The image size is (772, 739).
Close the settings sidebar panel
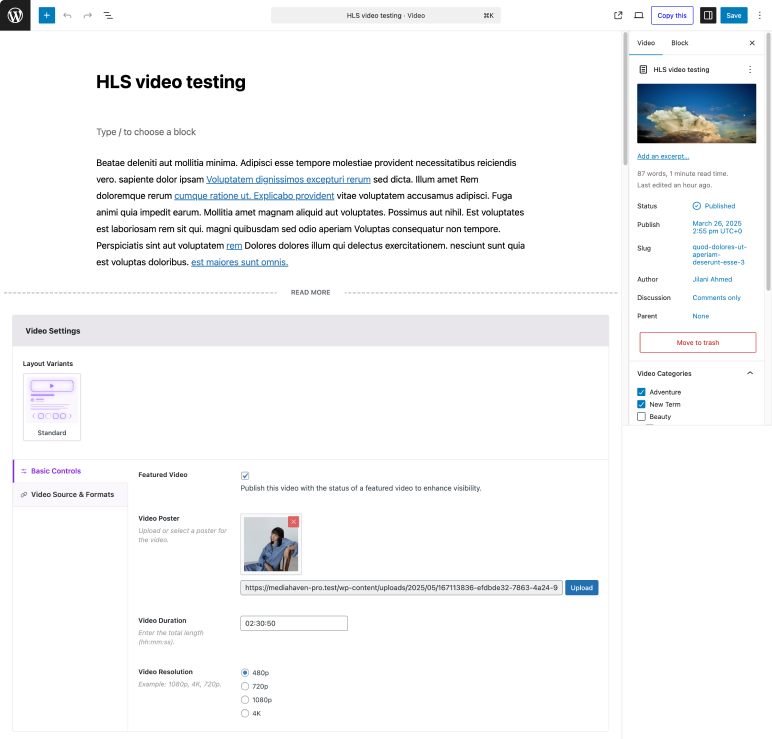[752, 43]
